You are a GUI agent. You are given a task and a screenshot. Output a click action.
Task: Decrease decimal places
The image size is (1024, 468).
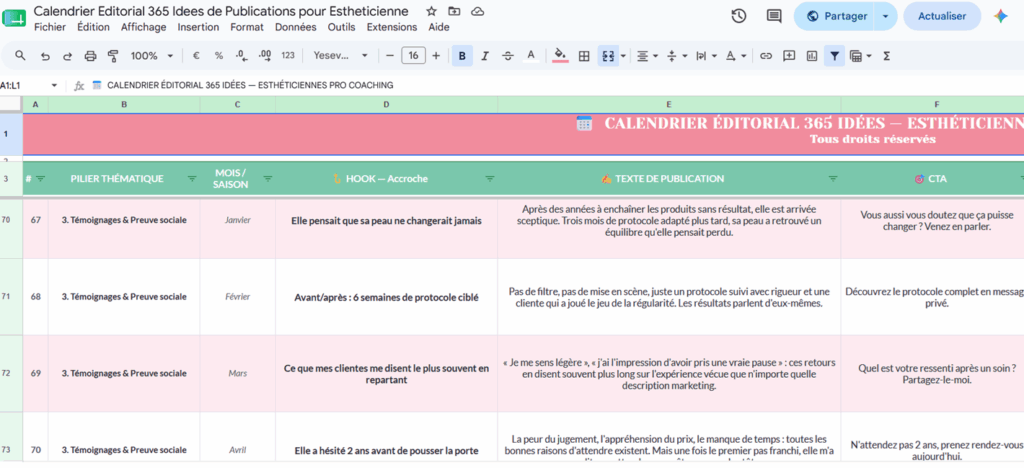click(x=241, y=56)
